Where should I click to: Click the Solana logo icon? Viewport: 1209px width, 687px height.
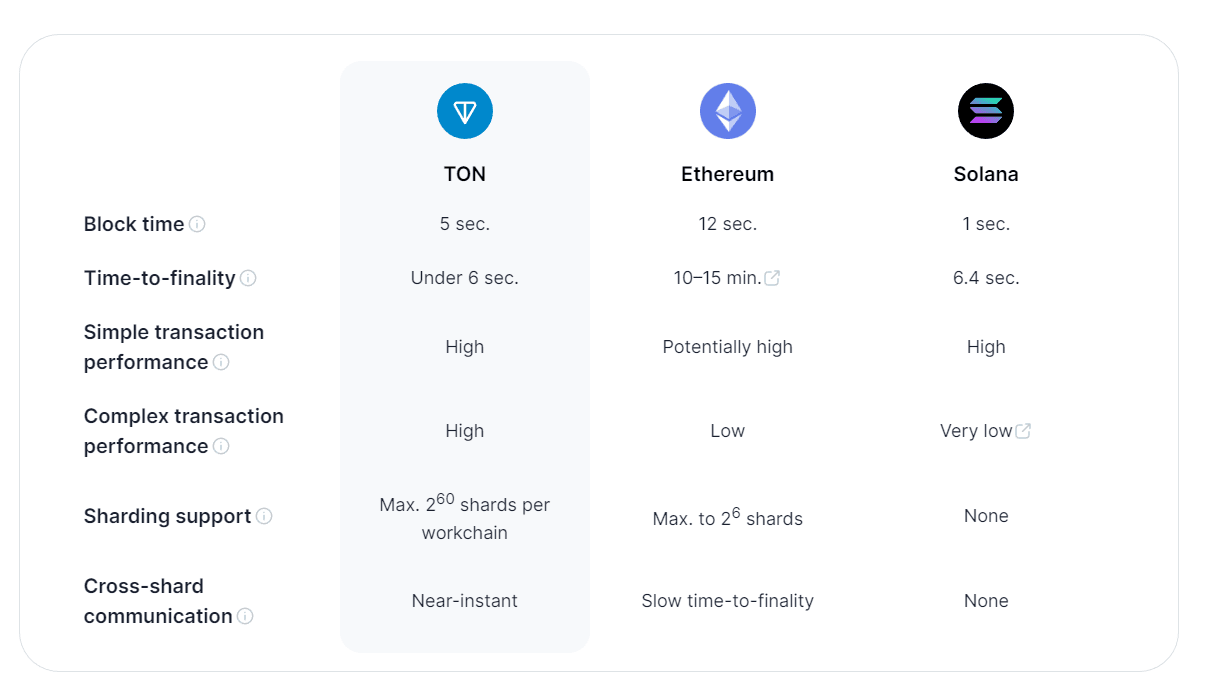click(986, 111)
